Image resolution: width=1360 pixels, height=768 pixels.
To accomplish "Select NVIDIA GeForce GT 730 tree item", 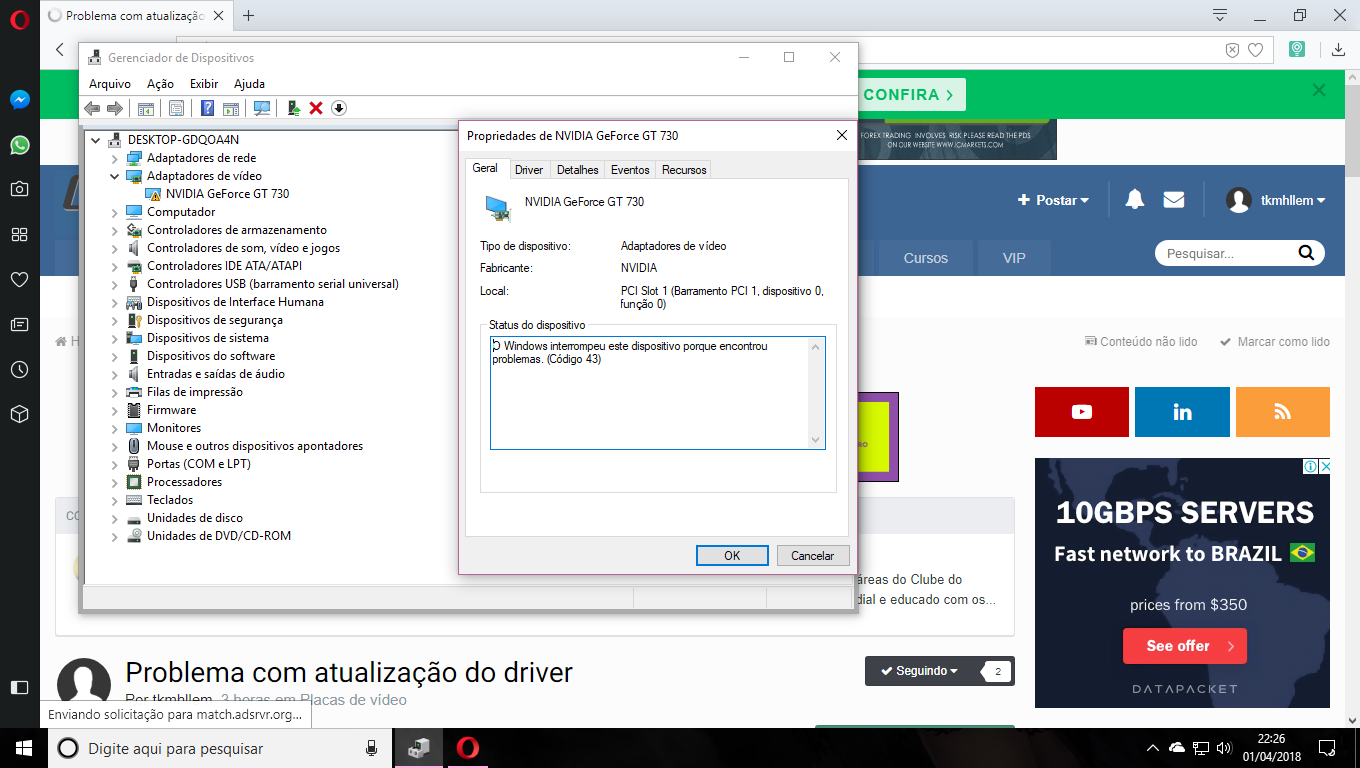I will pyautogui.click(x=227, y=194).
